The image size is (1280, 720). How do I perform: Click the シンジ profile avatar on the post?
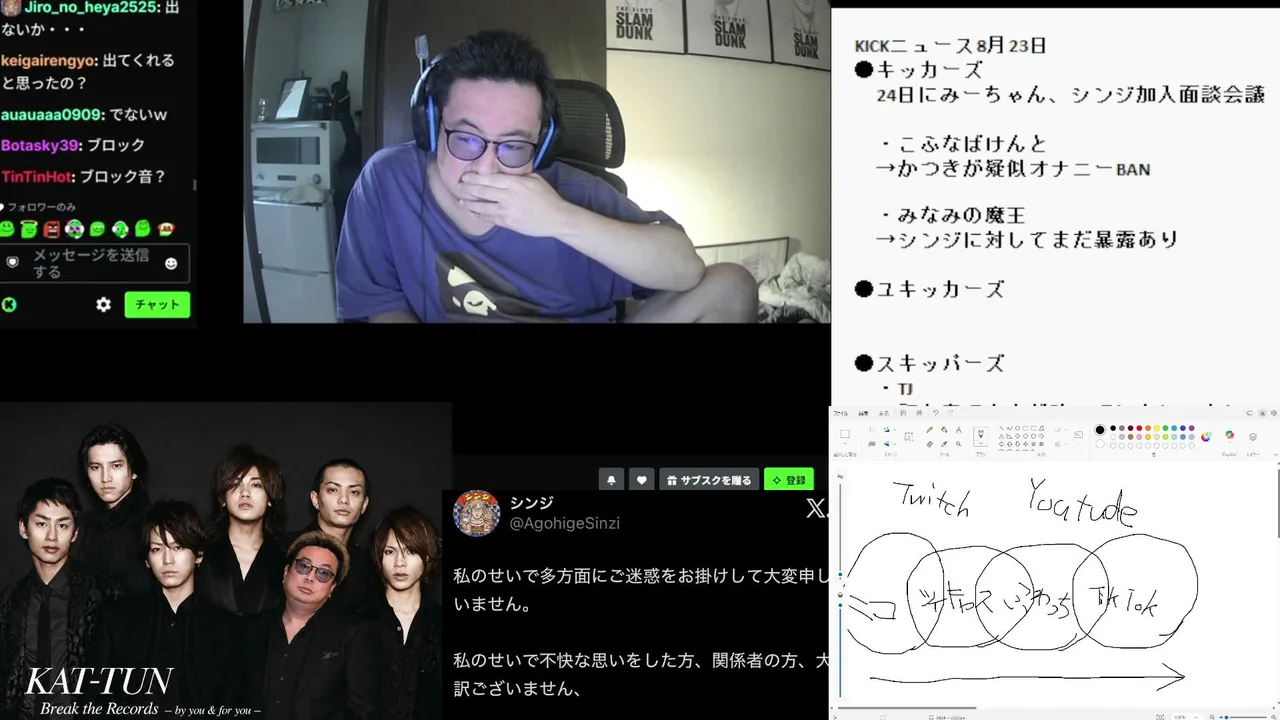point(477,513)
